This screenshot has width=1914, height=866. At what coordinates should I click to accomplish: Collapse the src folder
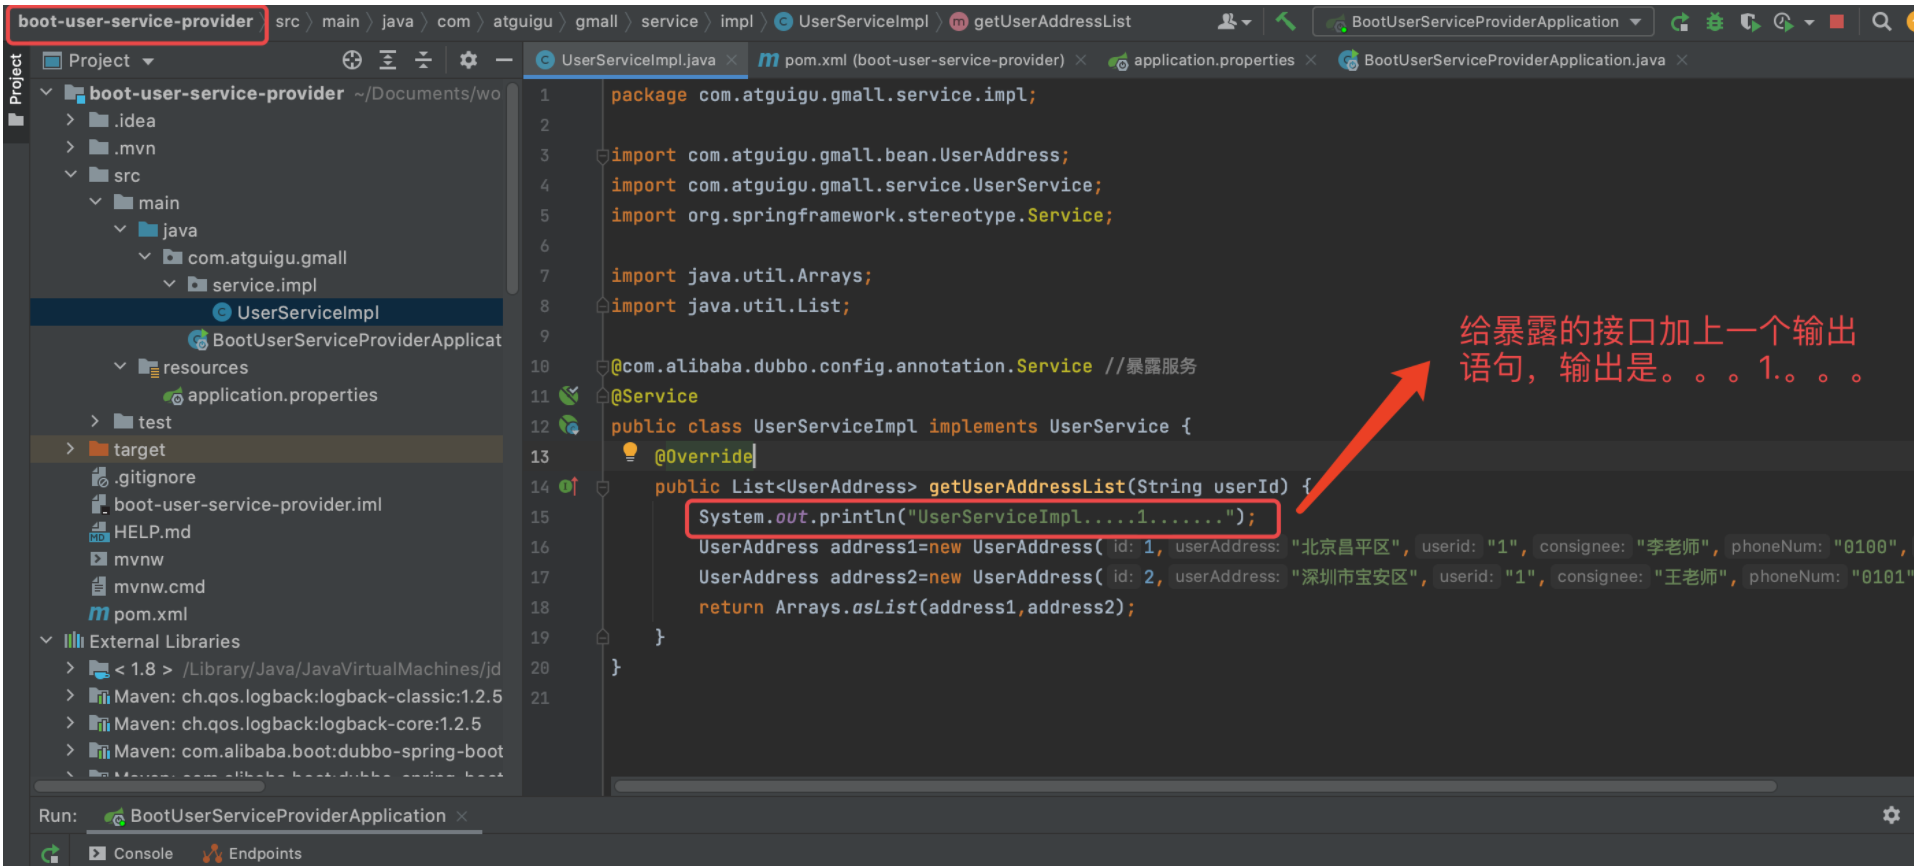(70, 174)
